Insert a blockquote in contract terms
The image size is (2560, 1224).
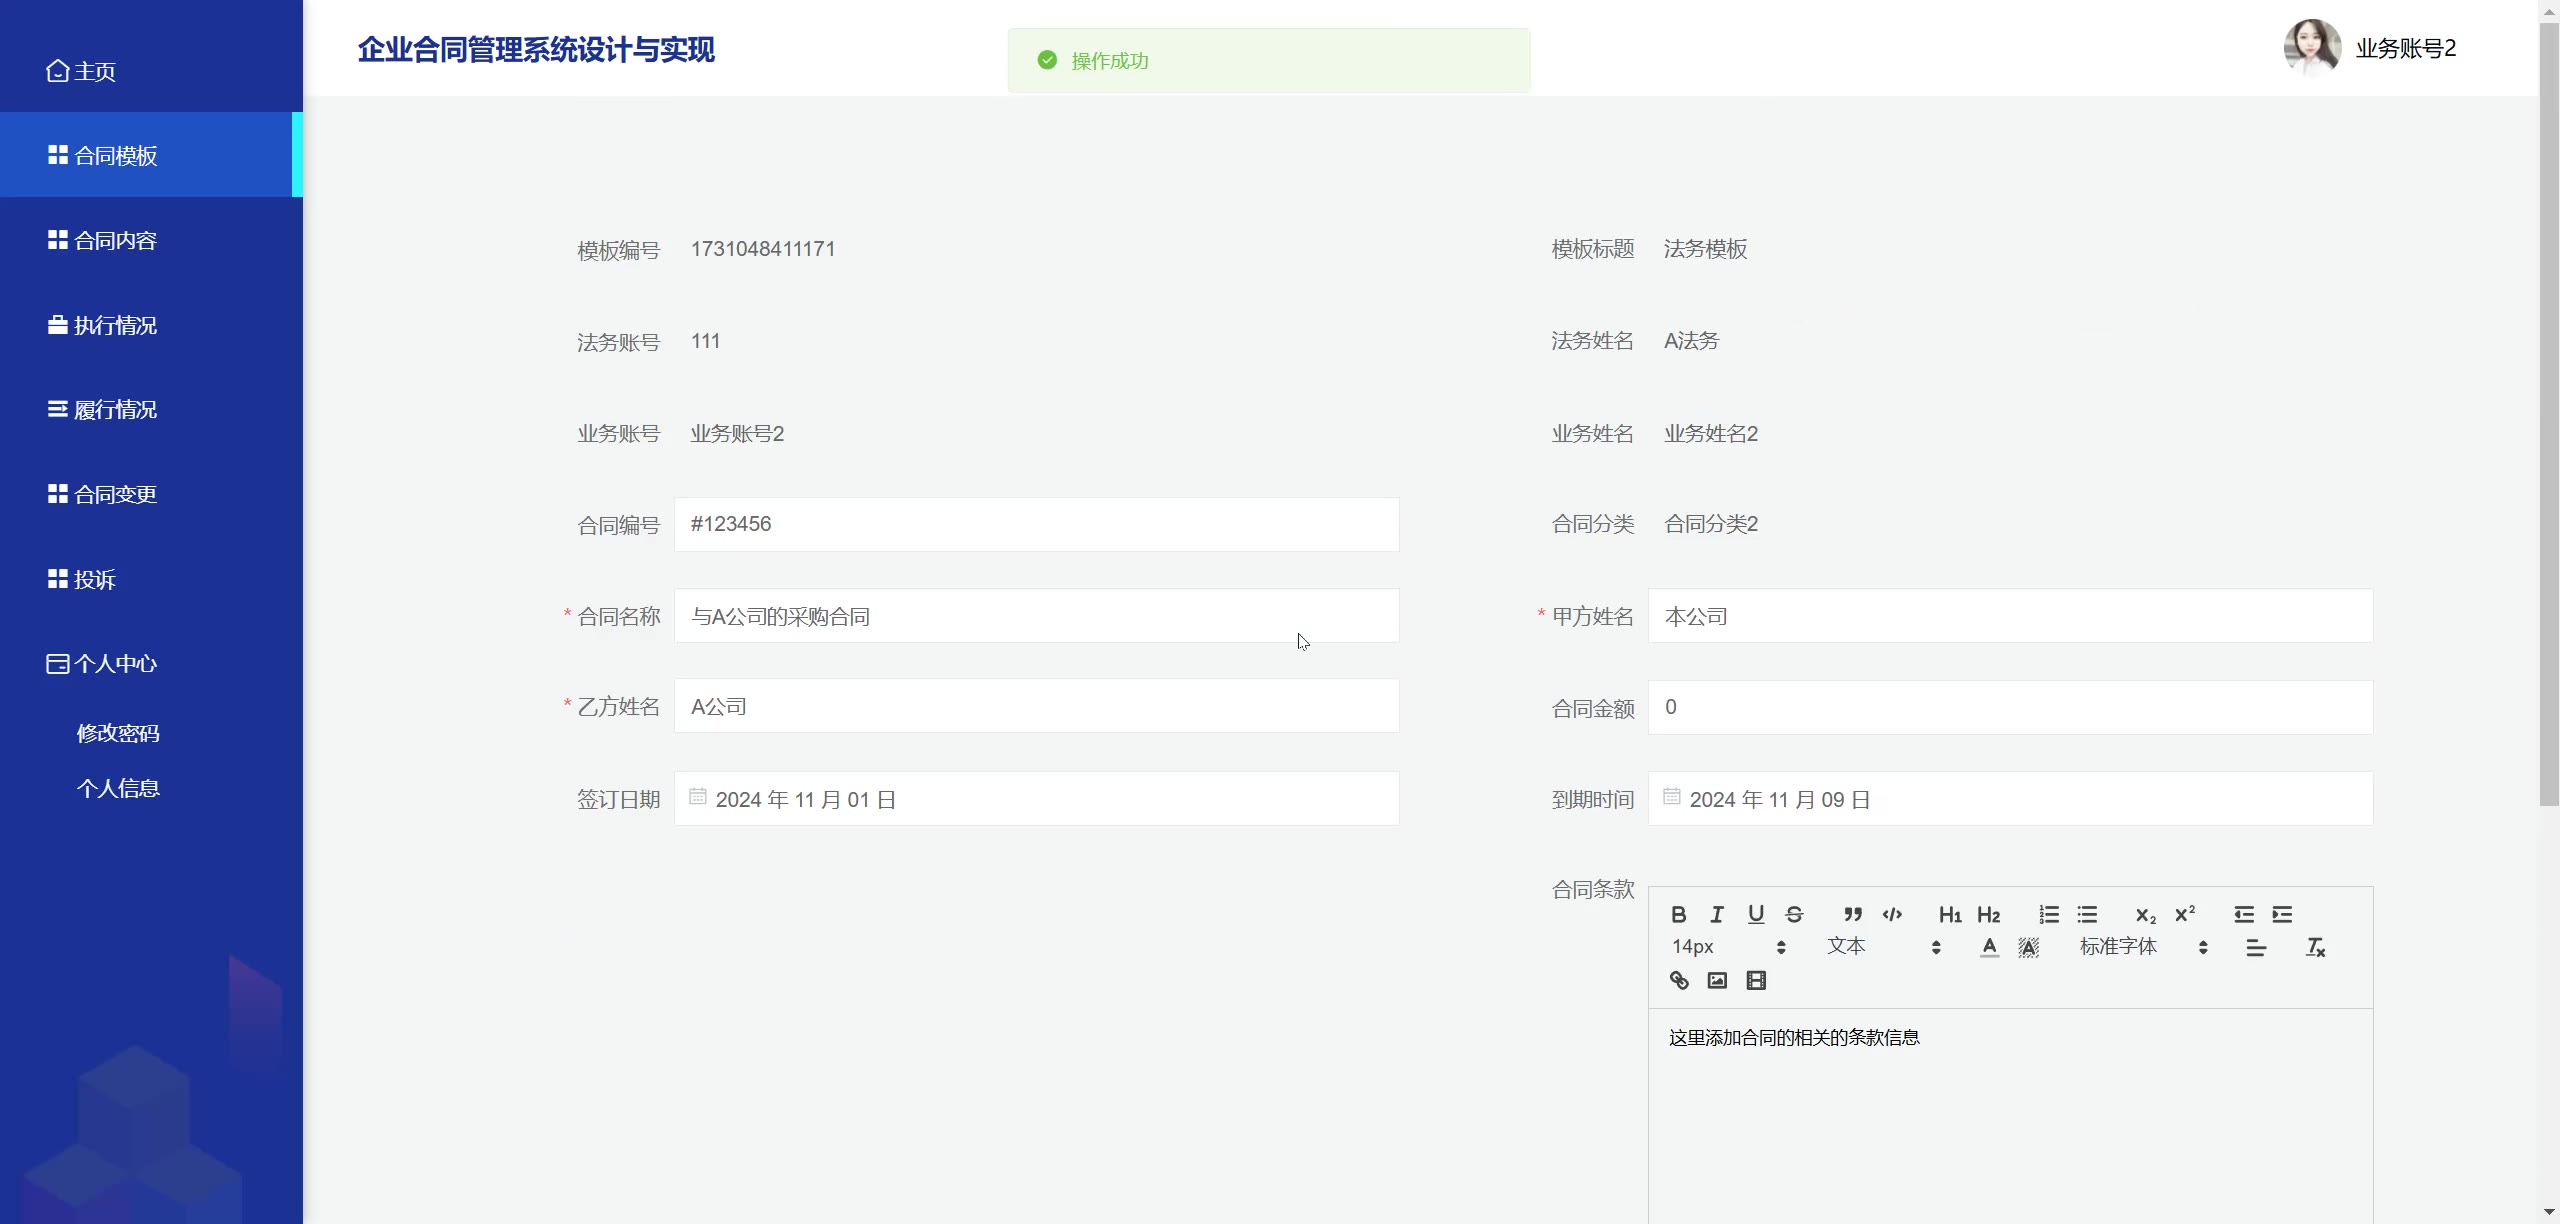1853,914
